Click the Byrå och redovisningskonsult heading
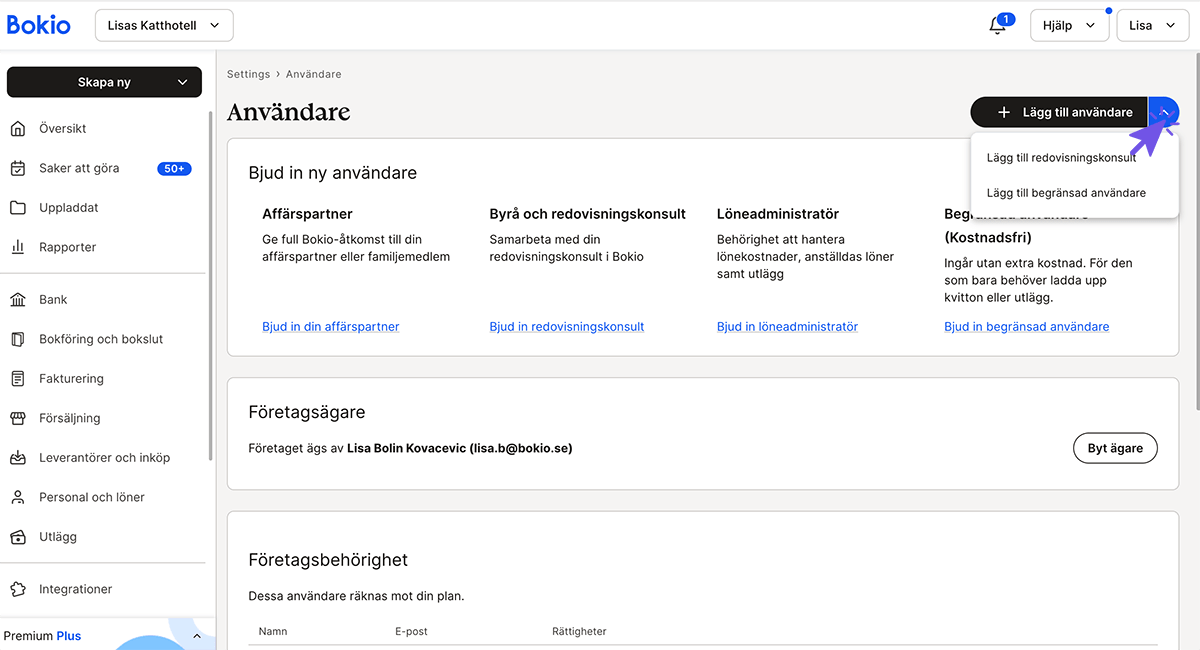Image resolution: width=1200 pixels, height=650 pixels. 588,213
